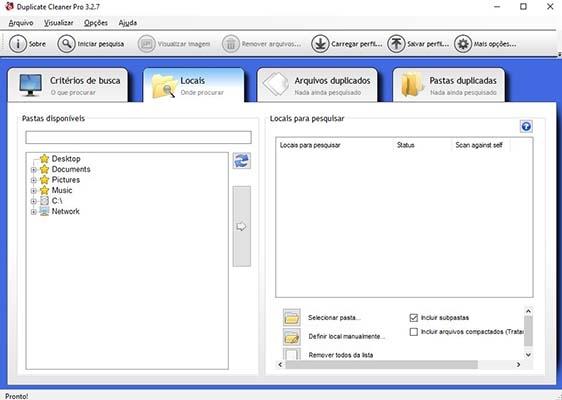Select Documents in the folder tree

71,169
